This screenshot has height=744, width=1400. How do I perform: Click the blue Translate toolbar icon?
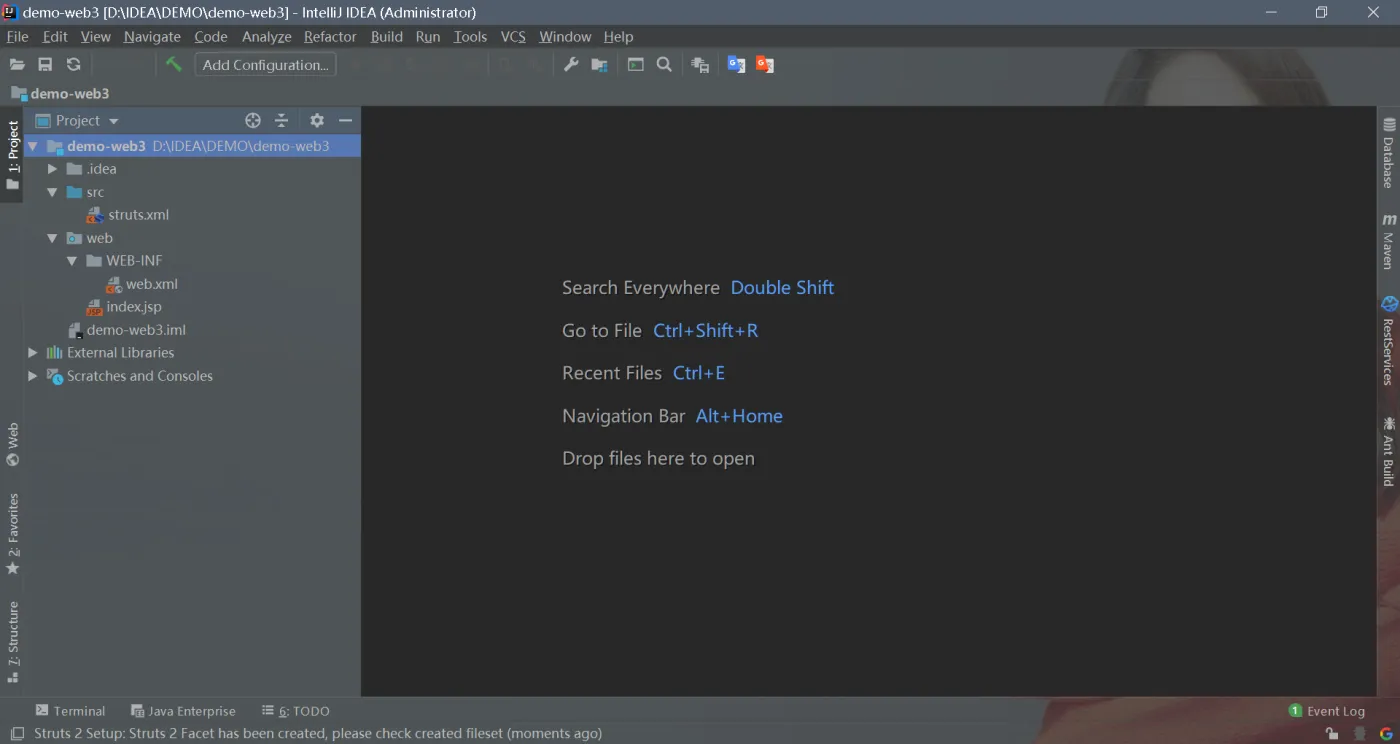click(736, 65)
